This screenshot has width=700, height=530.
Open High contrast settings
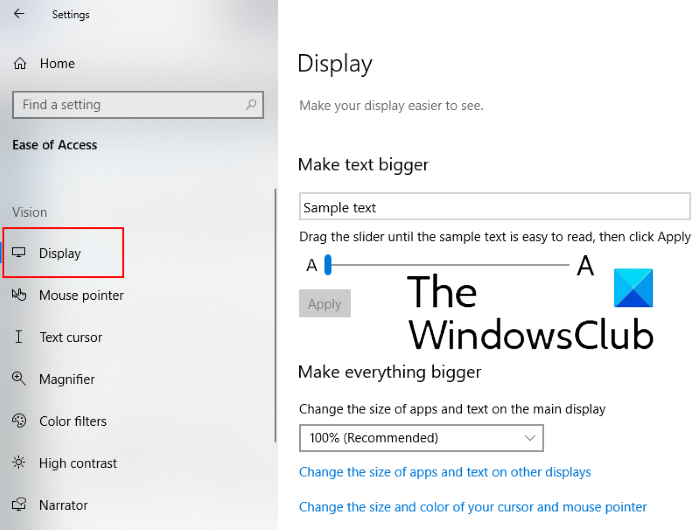point(78,463)
